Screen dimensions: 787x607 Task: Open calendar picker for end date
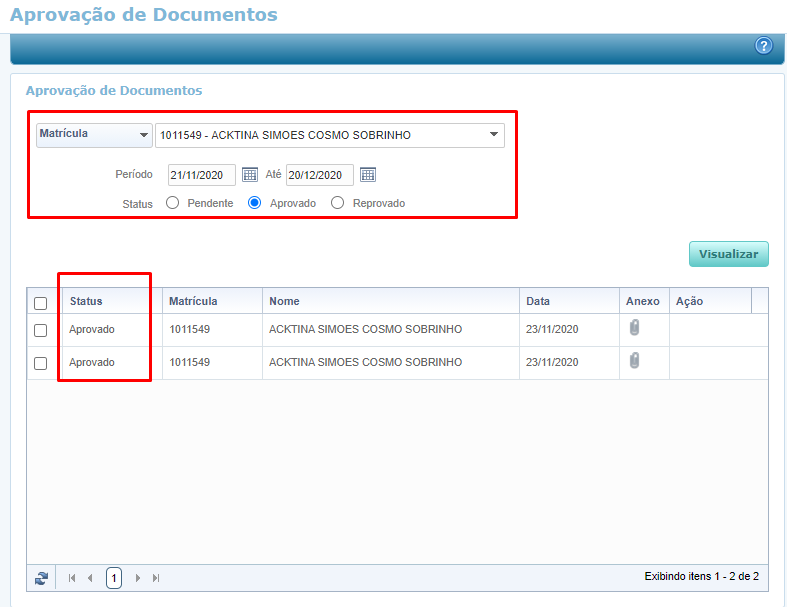(x=368, y=175)
